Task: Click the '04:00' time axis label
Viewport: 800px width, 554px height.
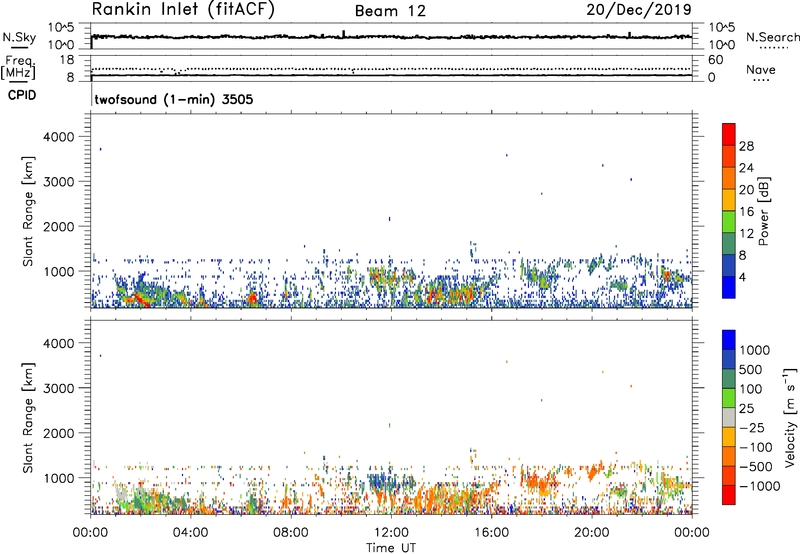Action: click(x=190, y=533)
